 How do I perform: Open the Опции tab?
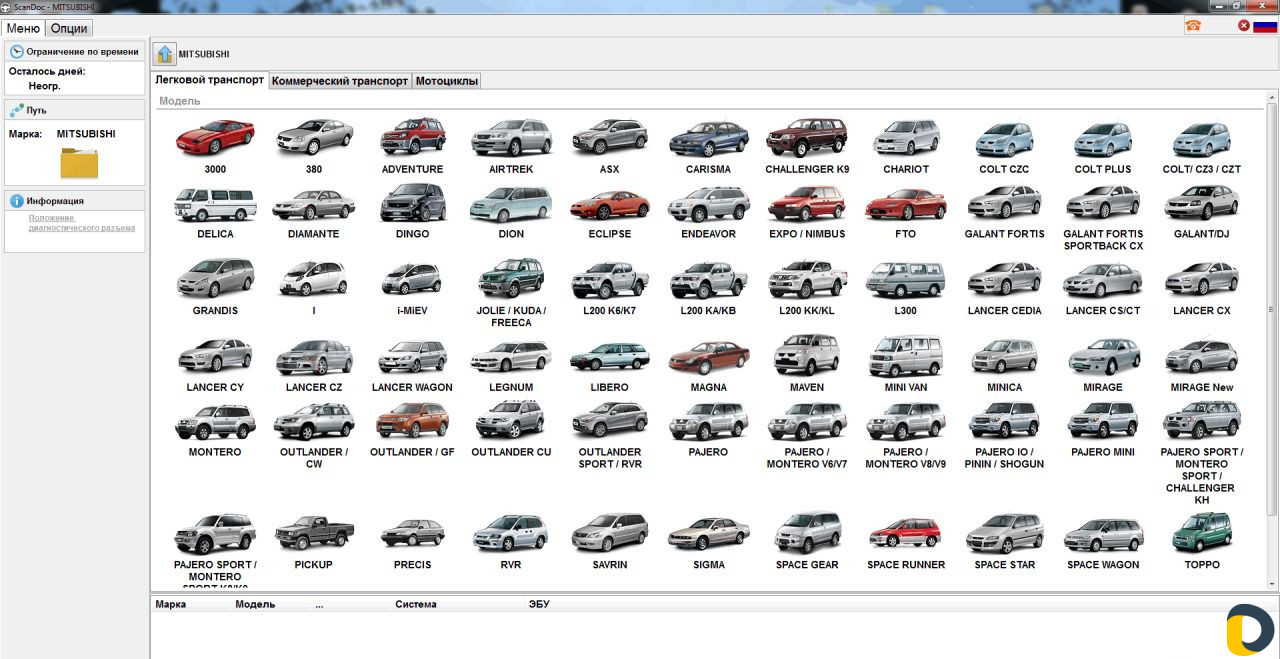pyautogui.click(x=69, y=28)
